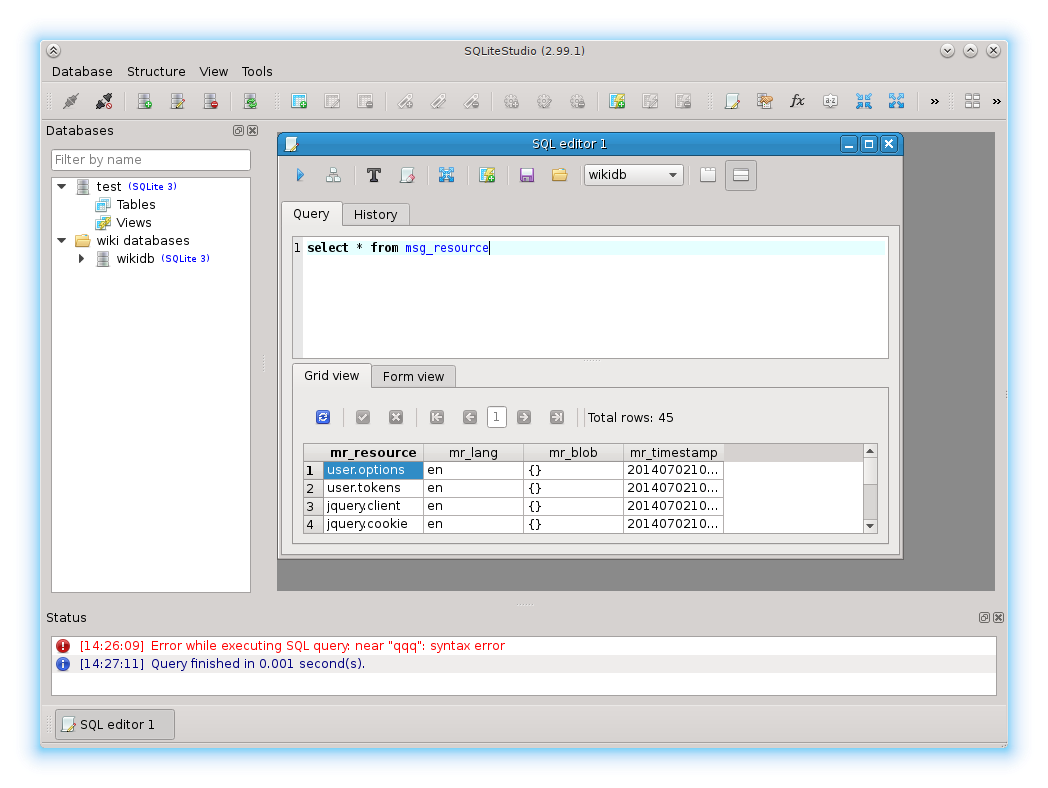This screenshot has width=1048, height=788.
Task: Show more main toolbar items chevron
Action: (934, 102)
